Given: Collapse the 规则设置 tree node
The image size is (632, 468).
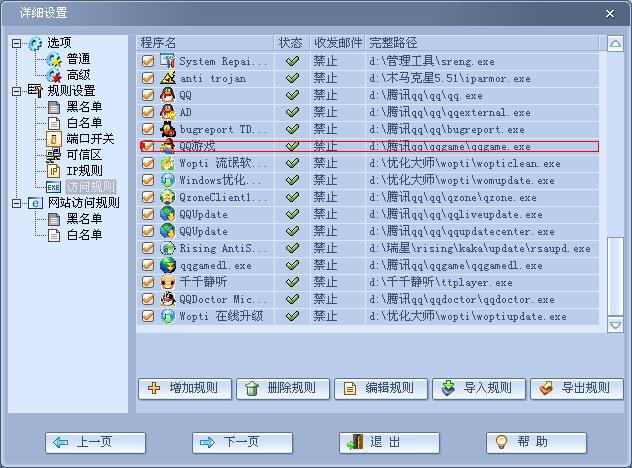Looking at the screenshot, I should click(x=17, y=91).
